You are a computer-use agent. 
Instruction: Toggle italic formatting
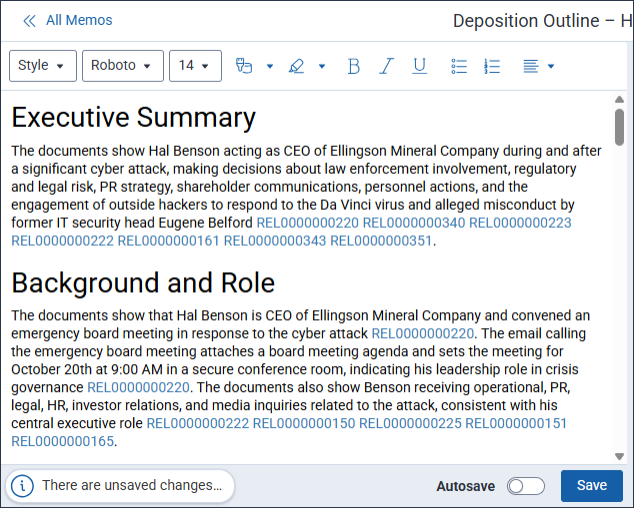(x=387, y=66)
